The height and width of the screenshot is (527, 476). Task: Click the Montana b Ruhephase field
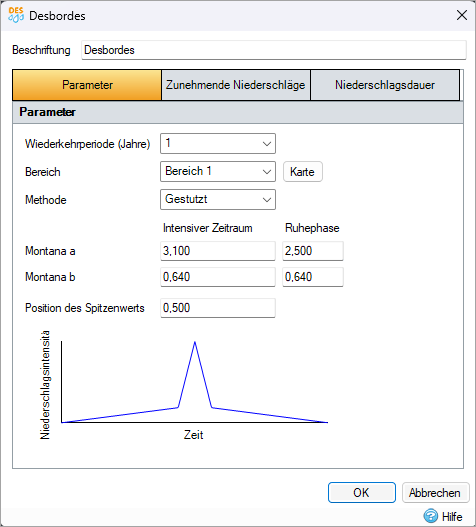click(x=313, y=277)
